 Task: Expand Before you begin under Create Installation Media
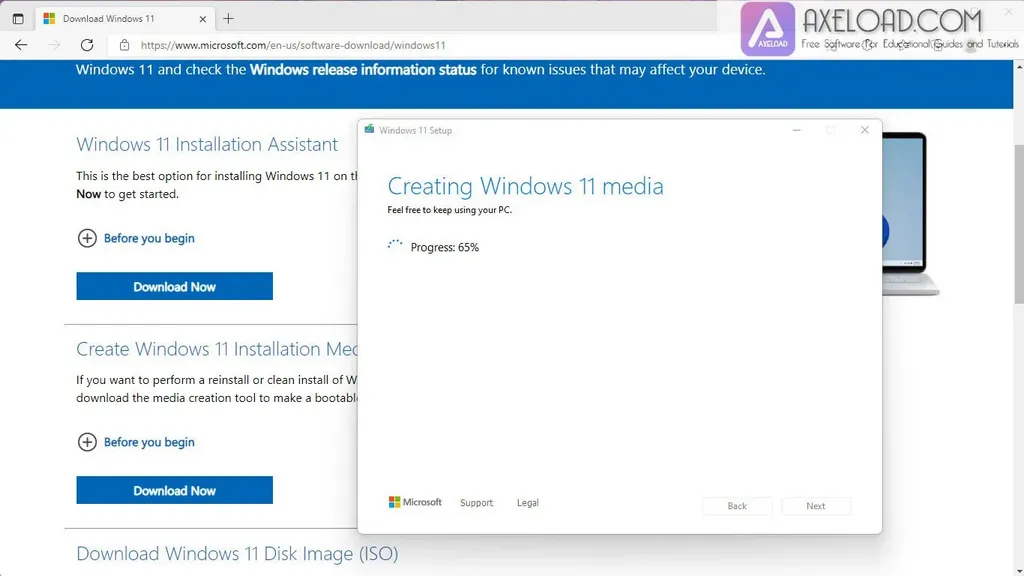click(136, 442)
